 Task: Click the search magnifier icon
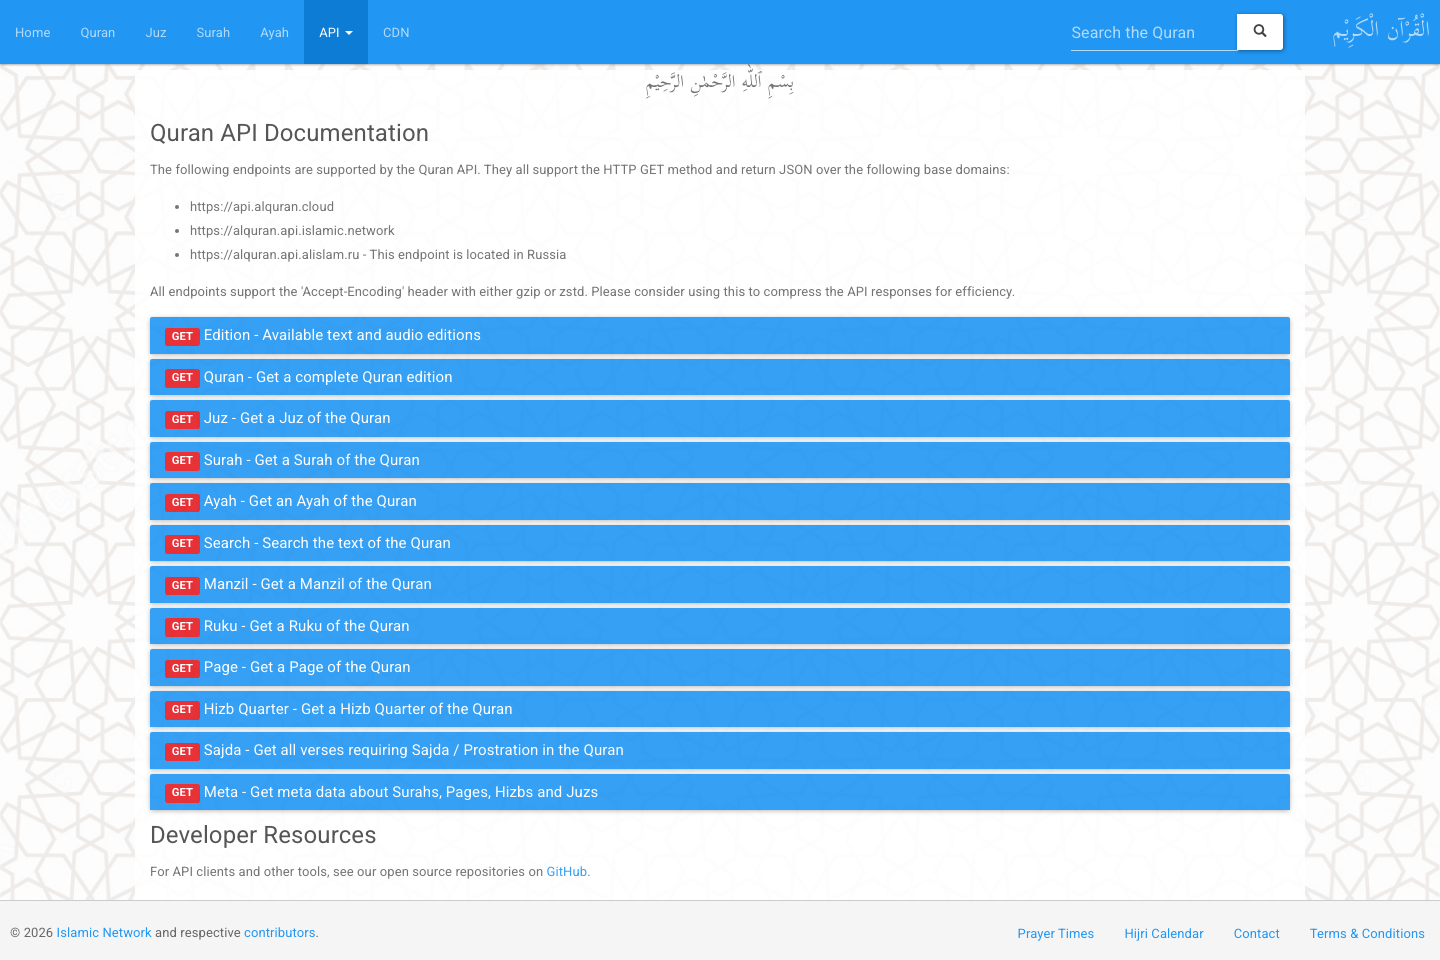1259,31
